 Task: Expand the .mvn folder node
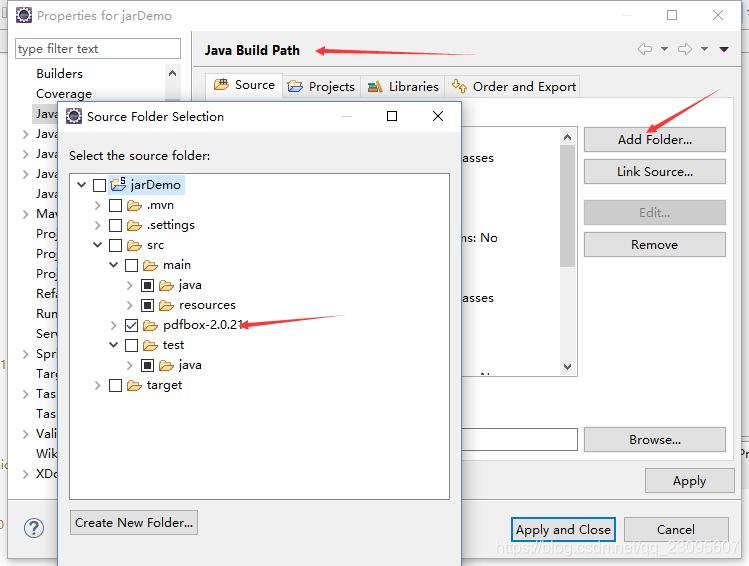[x=97, y=205]
